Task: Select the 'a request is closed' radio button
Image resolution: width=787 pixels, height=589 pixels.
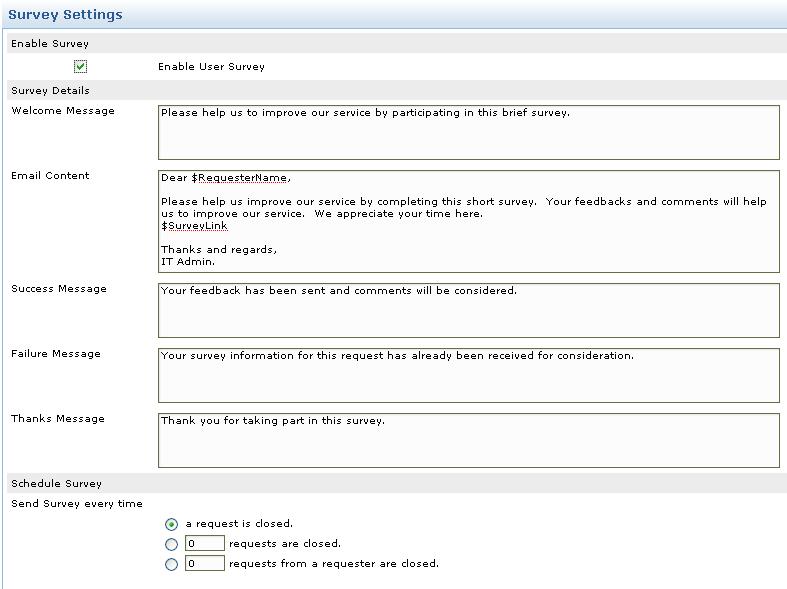Action: [x=172, y=524]
